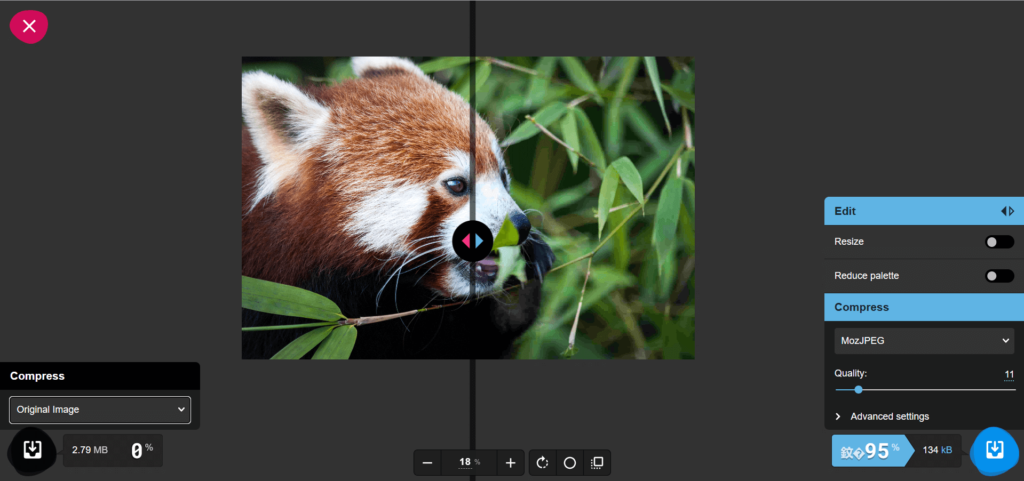Download the original image on left

[x=32, y=449]
